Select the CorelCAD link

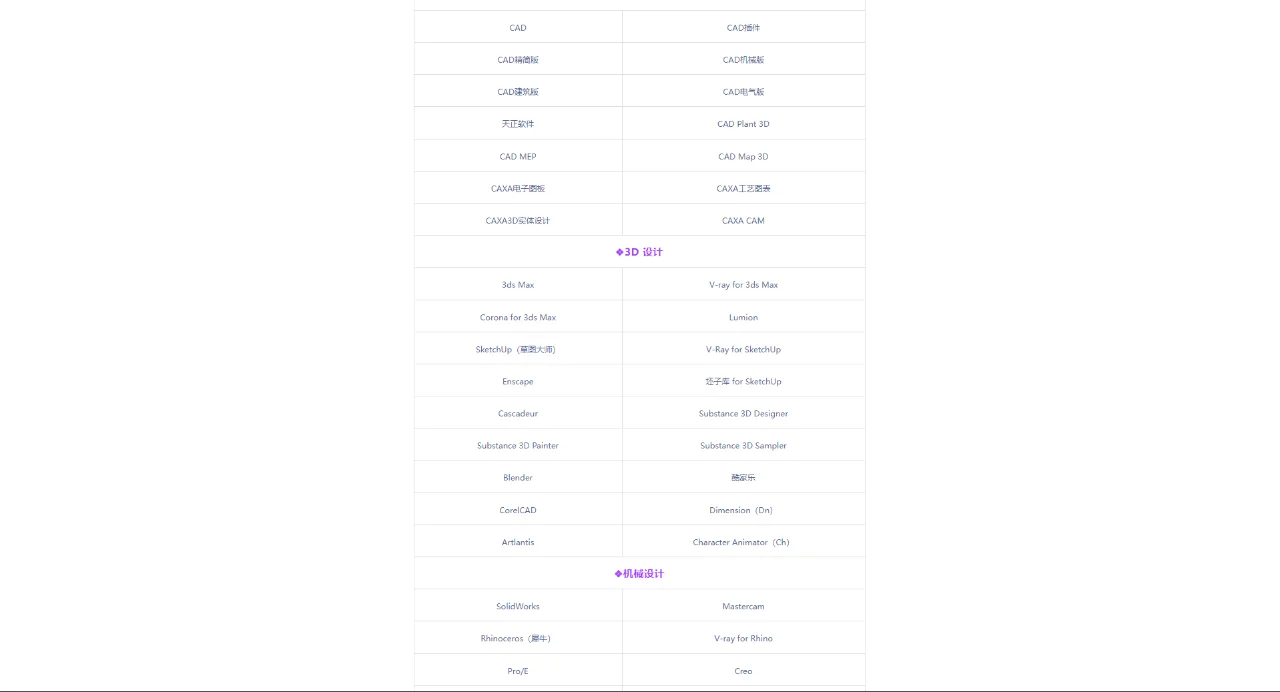[x=518, y=510]
